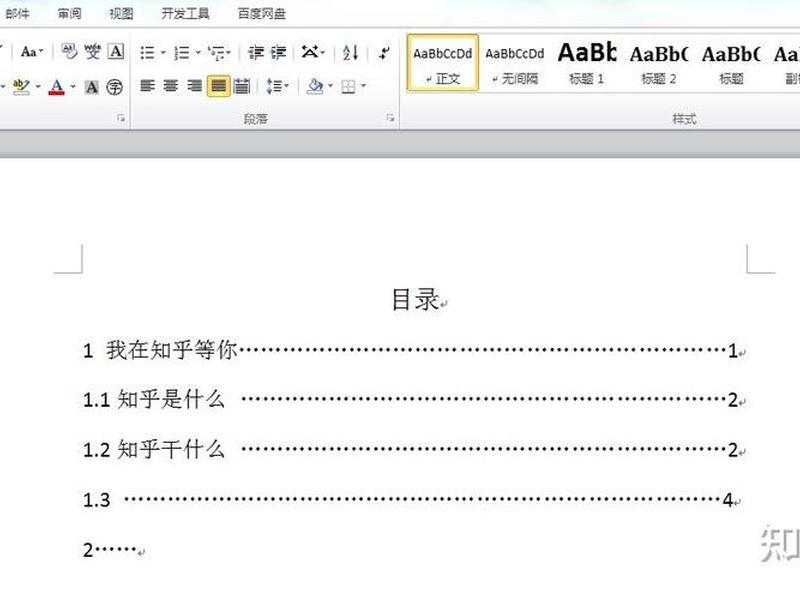Image resolution: width=800 pixels, height=600 pixels.
Task: Apply the 标题 2 style
Action: [x=659, y=63]
